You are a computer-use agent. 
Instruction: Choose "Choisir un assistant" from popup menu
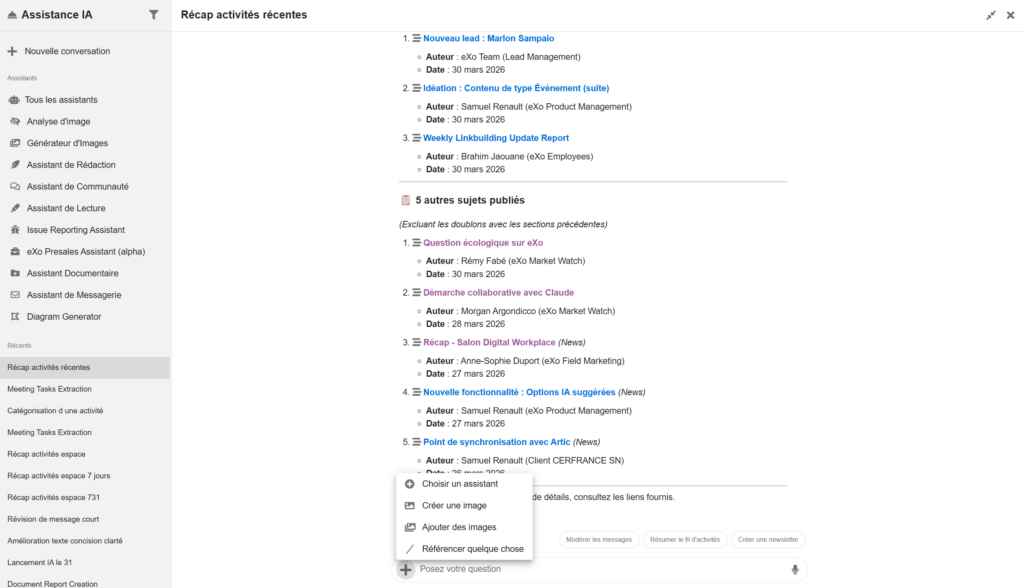(459, 484)
